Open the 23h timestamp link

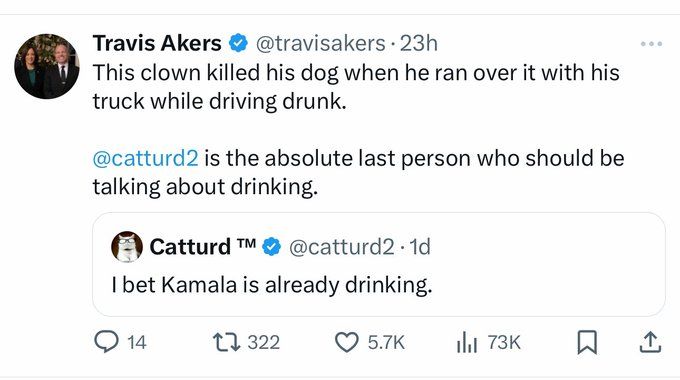click(418, 43)
